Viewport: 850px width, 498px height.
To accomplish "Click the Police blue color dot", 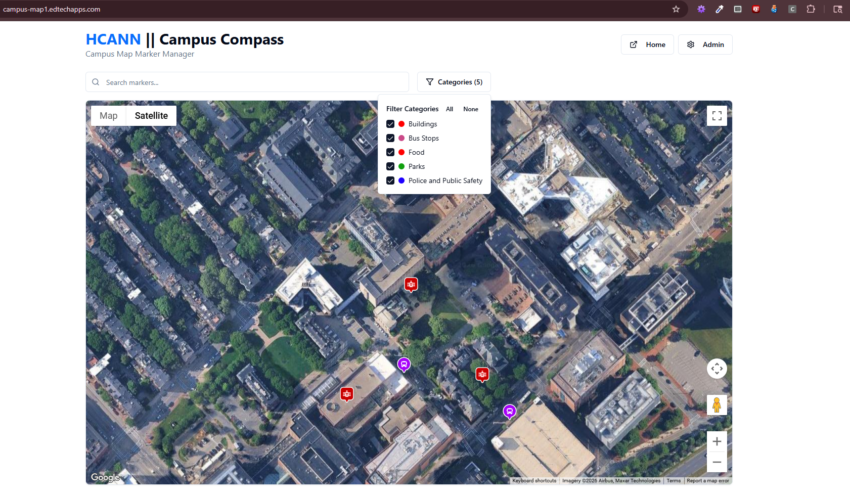I will 402,180.
